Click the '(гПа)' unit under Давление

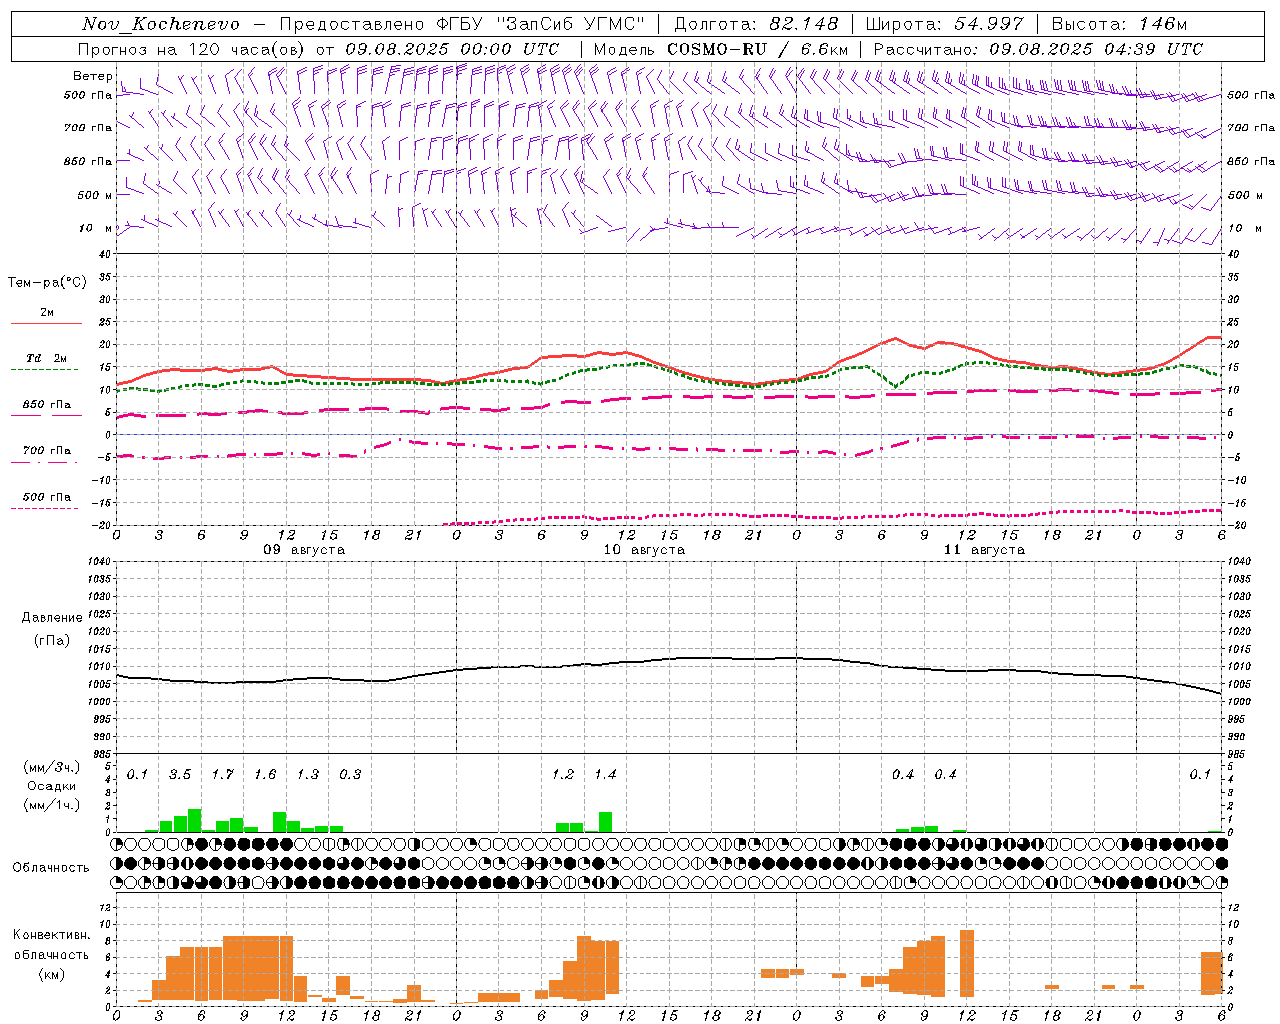52,641
